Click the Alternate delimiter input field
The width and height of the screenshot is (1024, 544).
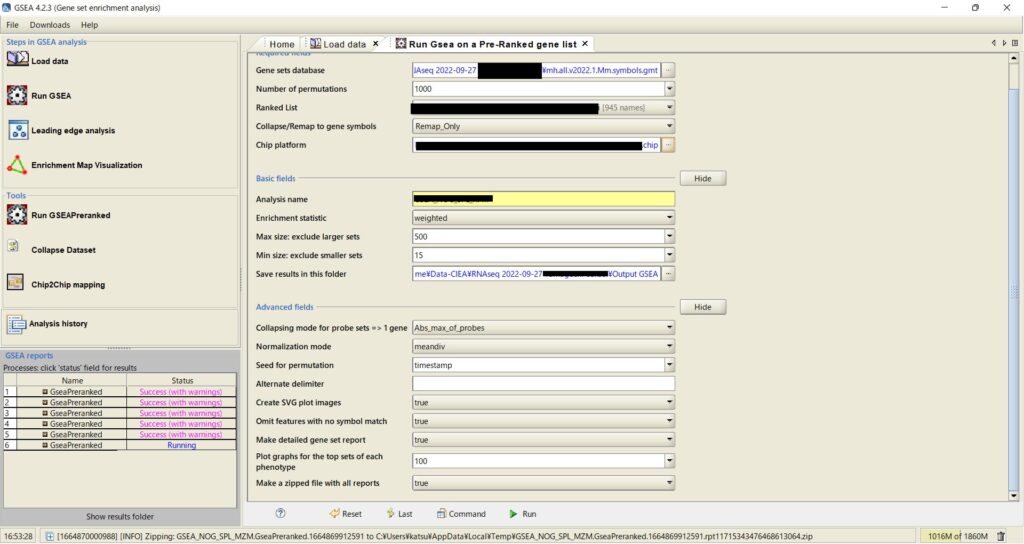(x=543, y=384)
